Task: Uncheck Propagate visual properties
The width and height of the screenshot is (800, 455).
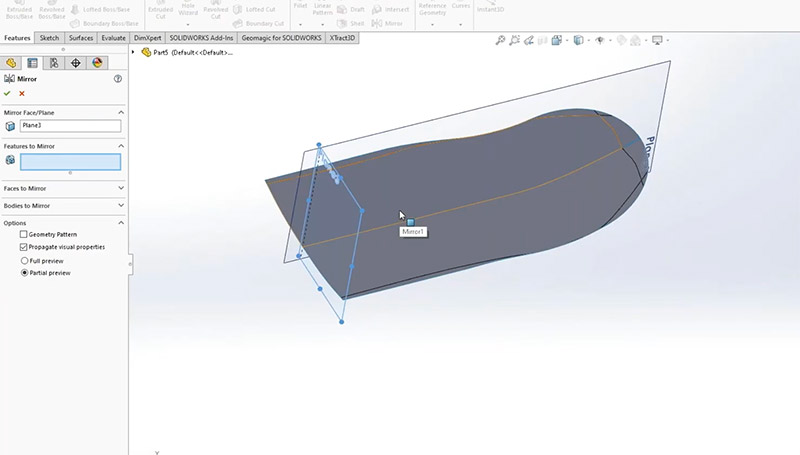Action: [24, 246]
